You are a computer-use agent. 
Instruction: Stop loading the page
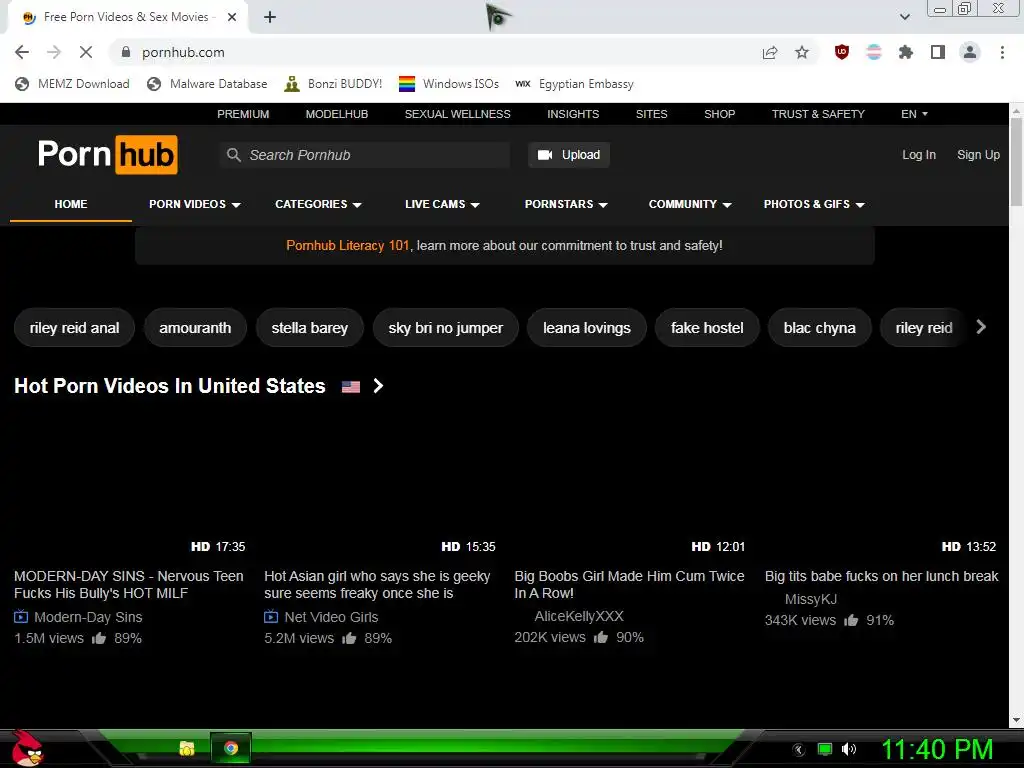(86, 52)
